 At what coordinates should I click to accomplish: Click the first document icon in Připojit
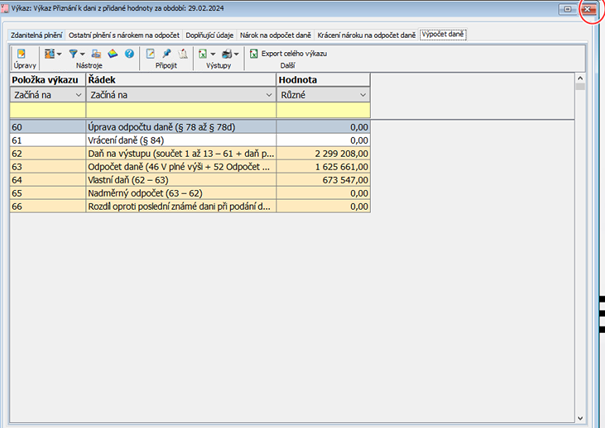tap(150, 53)
